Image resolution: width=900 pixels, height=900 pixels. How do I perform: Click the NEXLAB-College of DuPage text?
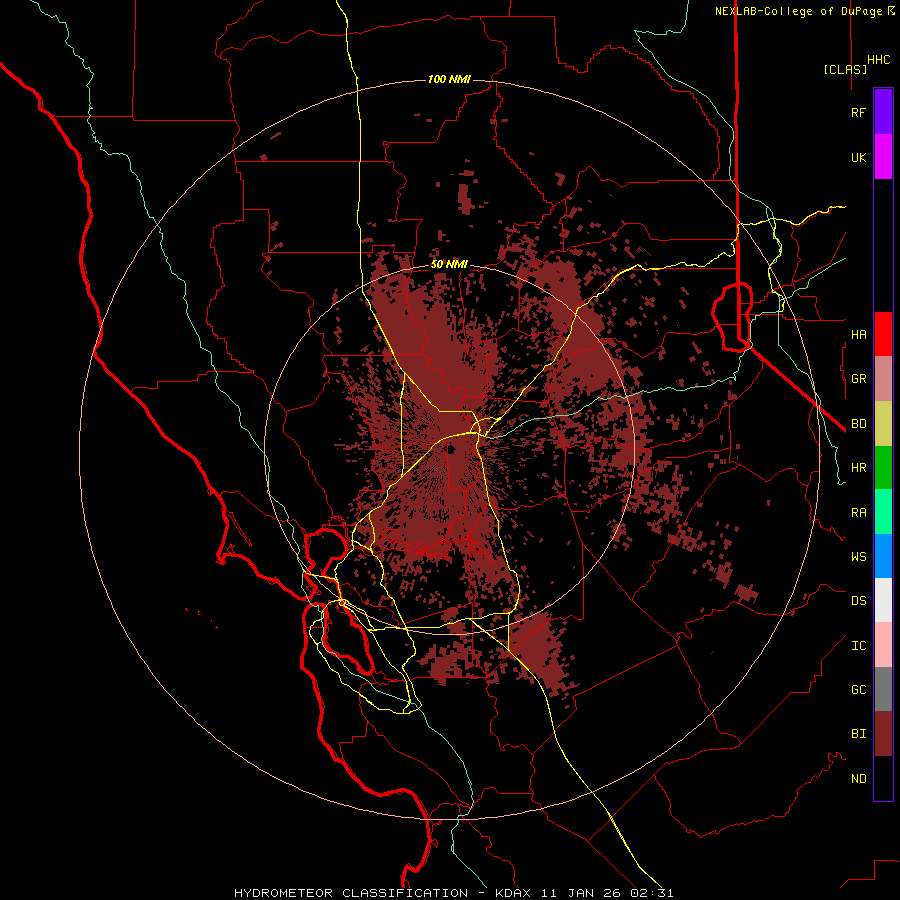(x=800, y=11)
